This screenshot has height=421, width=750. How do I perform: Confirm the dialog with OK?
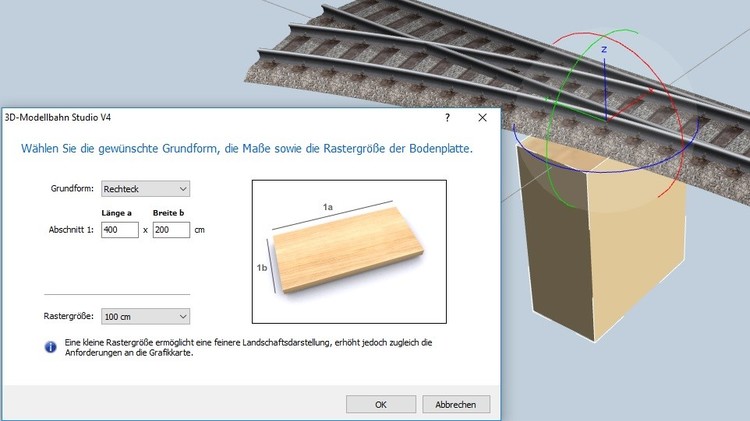pos(381,404)
